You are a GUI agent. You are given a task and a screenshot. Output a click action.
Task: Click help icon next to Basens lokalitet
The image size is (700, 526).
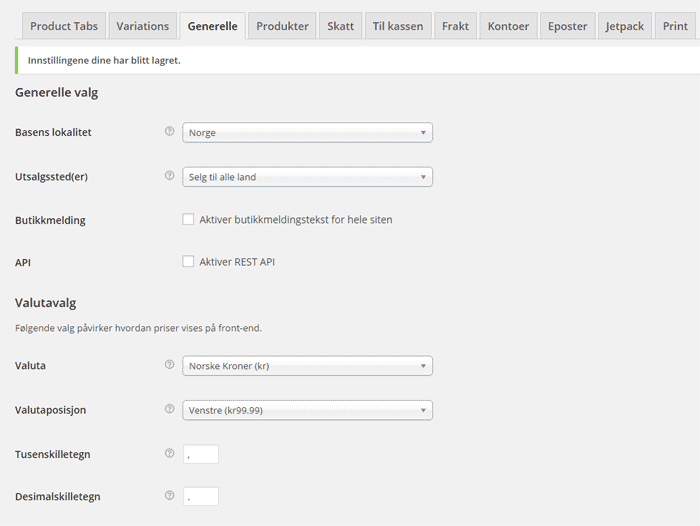coord(169,132)
